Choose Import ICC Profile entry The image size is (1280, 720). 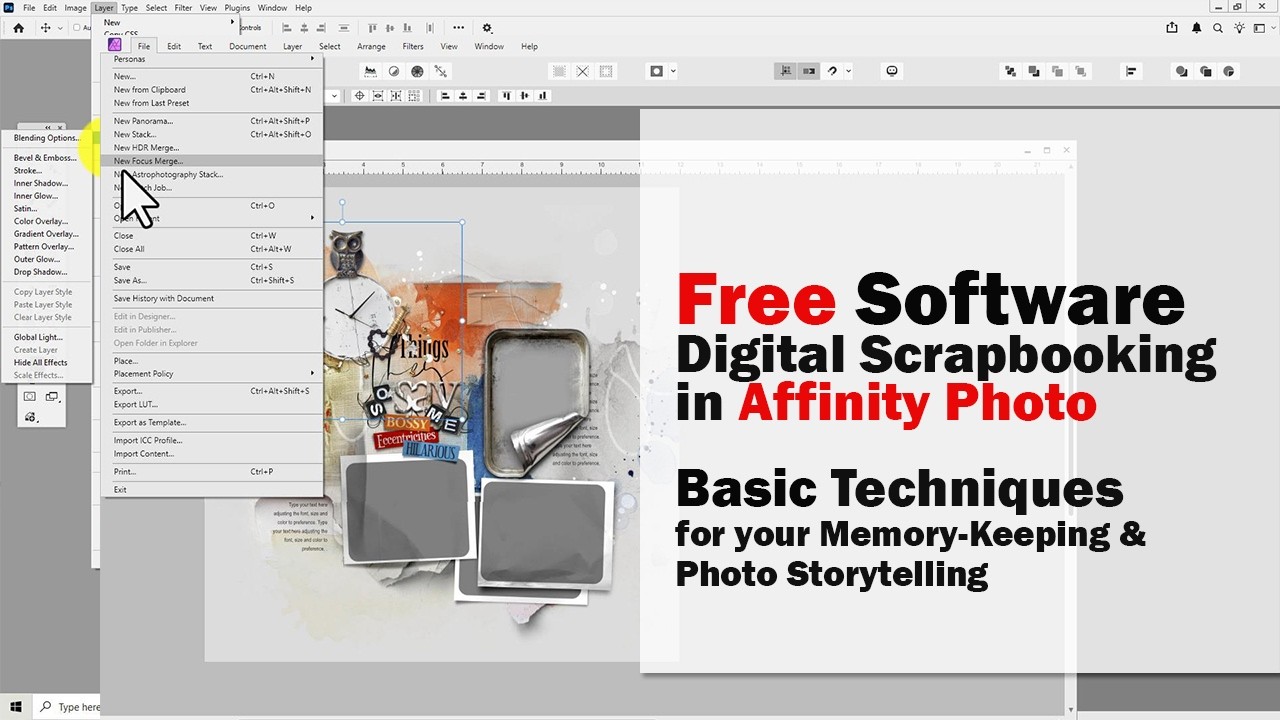213,440
